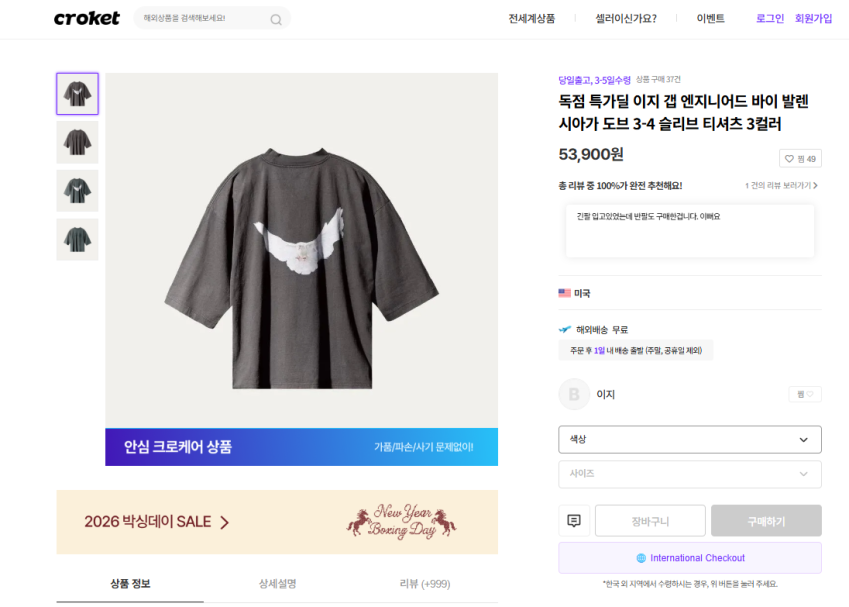Select the second product thumbnail
The height and width of the screenshot is (607, 849).
point(77,143)
